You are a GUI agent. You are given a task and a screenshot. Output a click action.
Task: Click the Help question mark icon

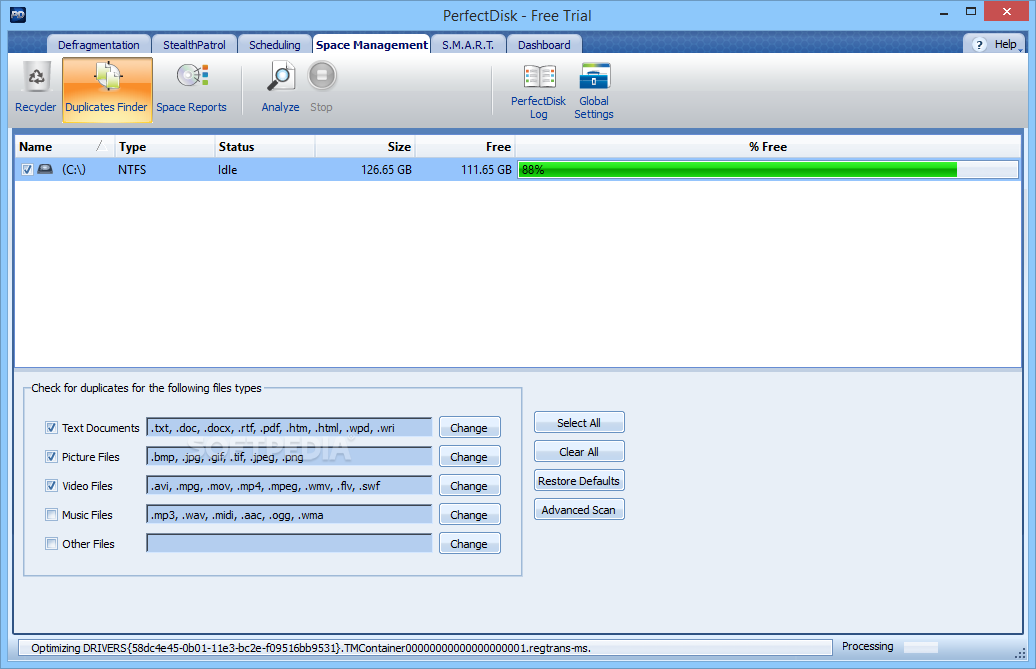click(979, 45)
